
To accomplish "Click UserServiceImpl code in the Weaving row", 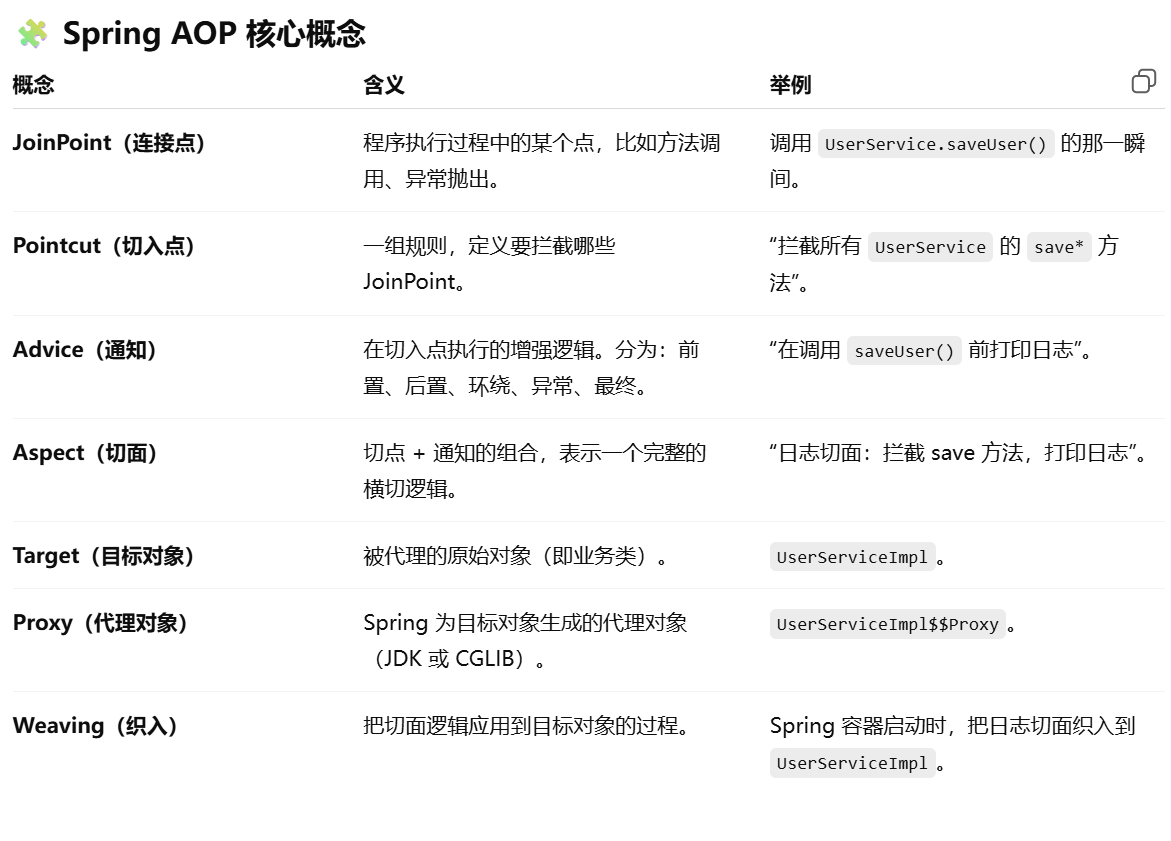I will point(852,763).
